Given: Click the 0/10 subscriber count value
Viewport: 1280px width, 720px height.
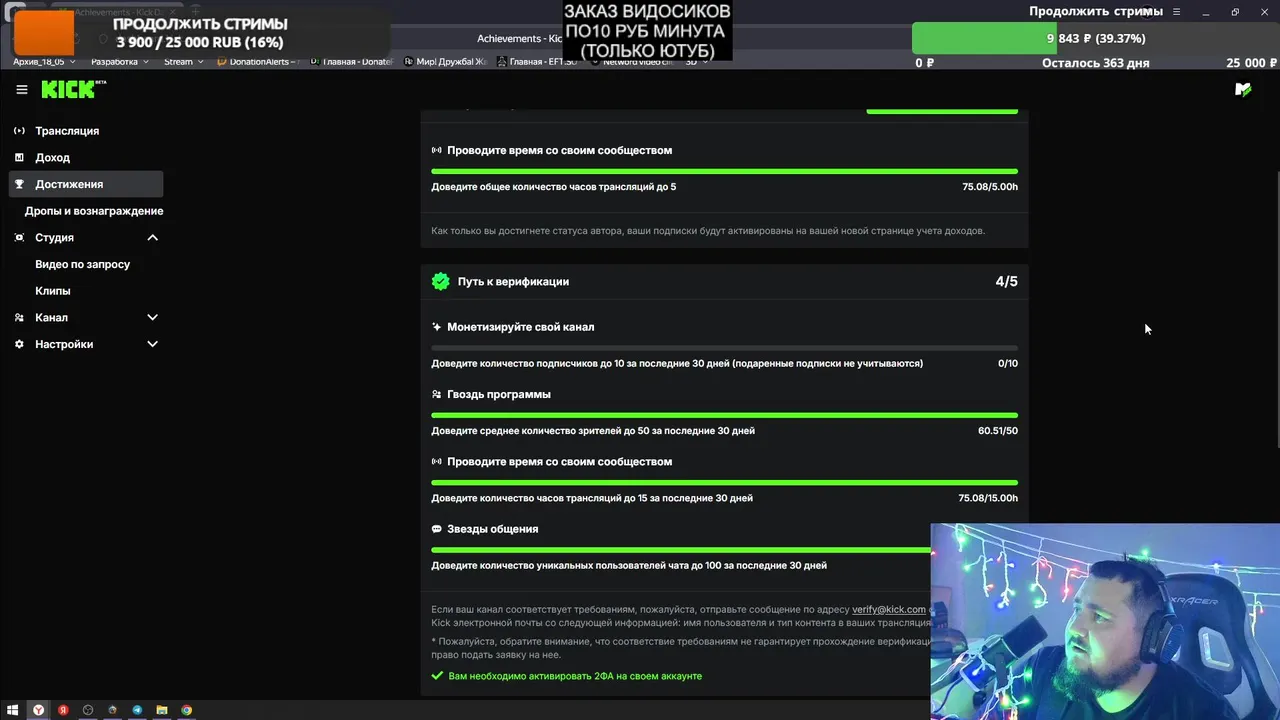Looking at the screenshot, I should click(x=1007, y=364).
